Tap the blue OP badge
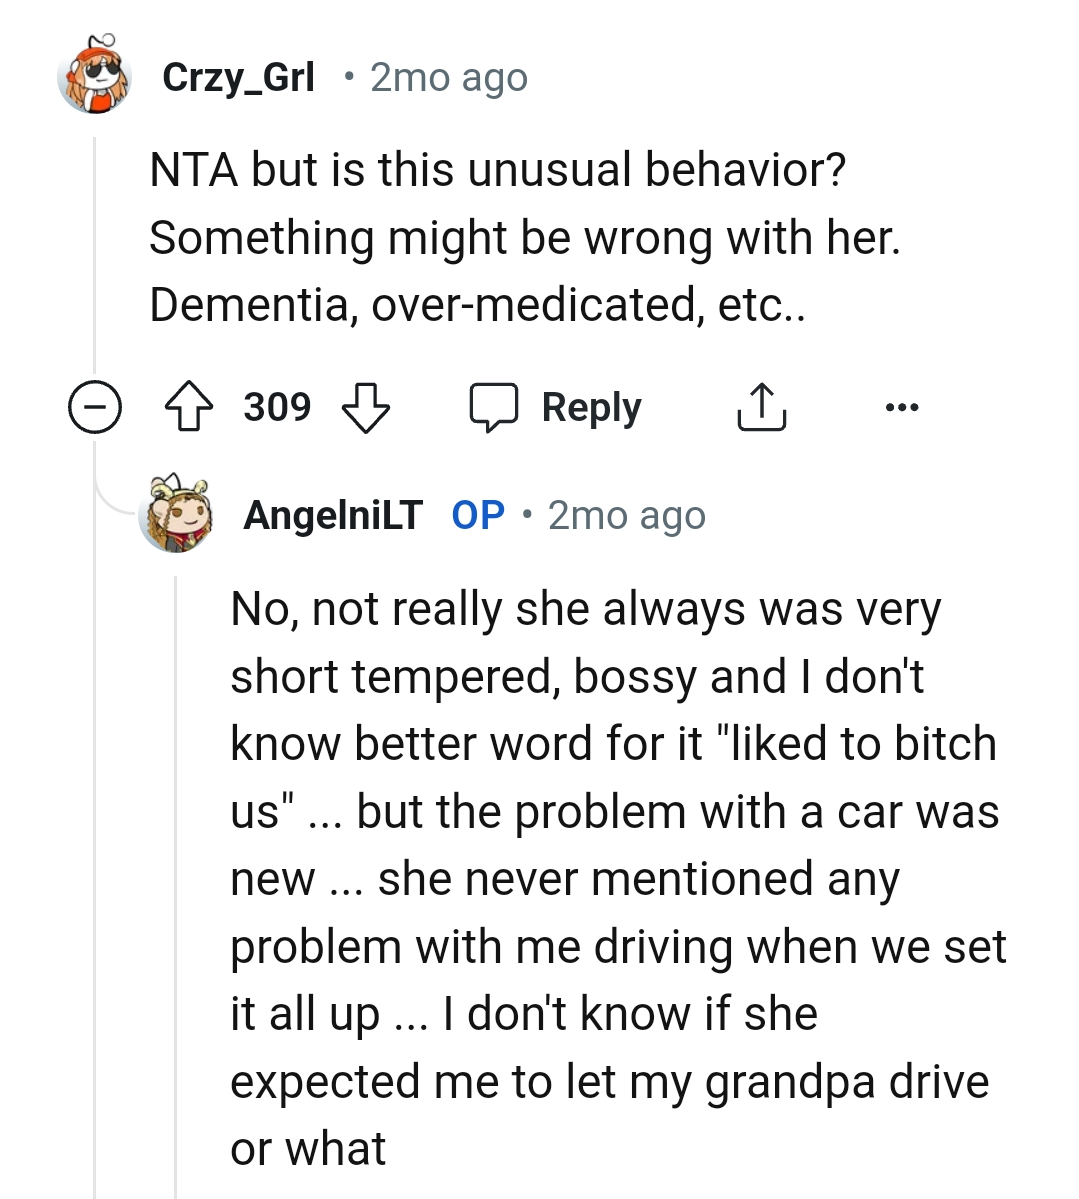The image size is (1079, 1199). pyautogui.click(x=478, y=515)
